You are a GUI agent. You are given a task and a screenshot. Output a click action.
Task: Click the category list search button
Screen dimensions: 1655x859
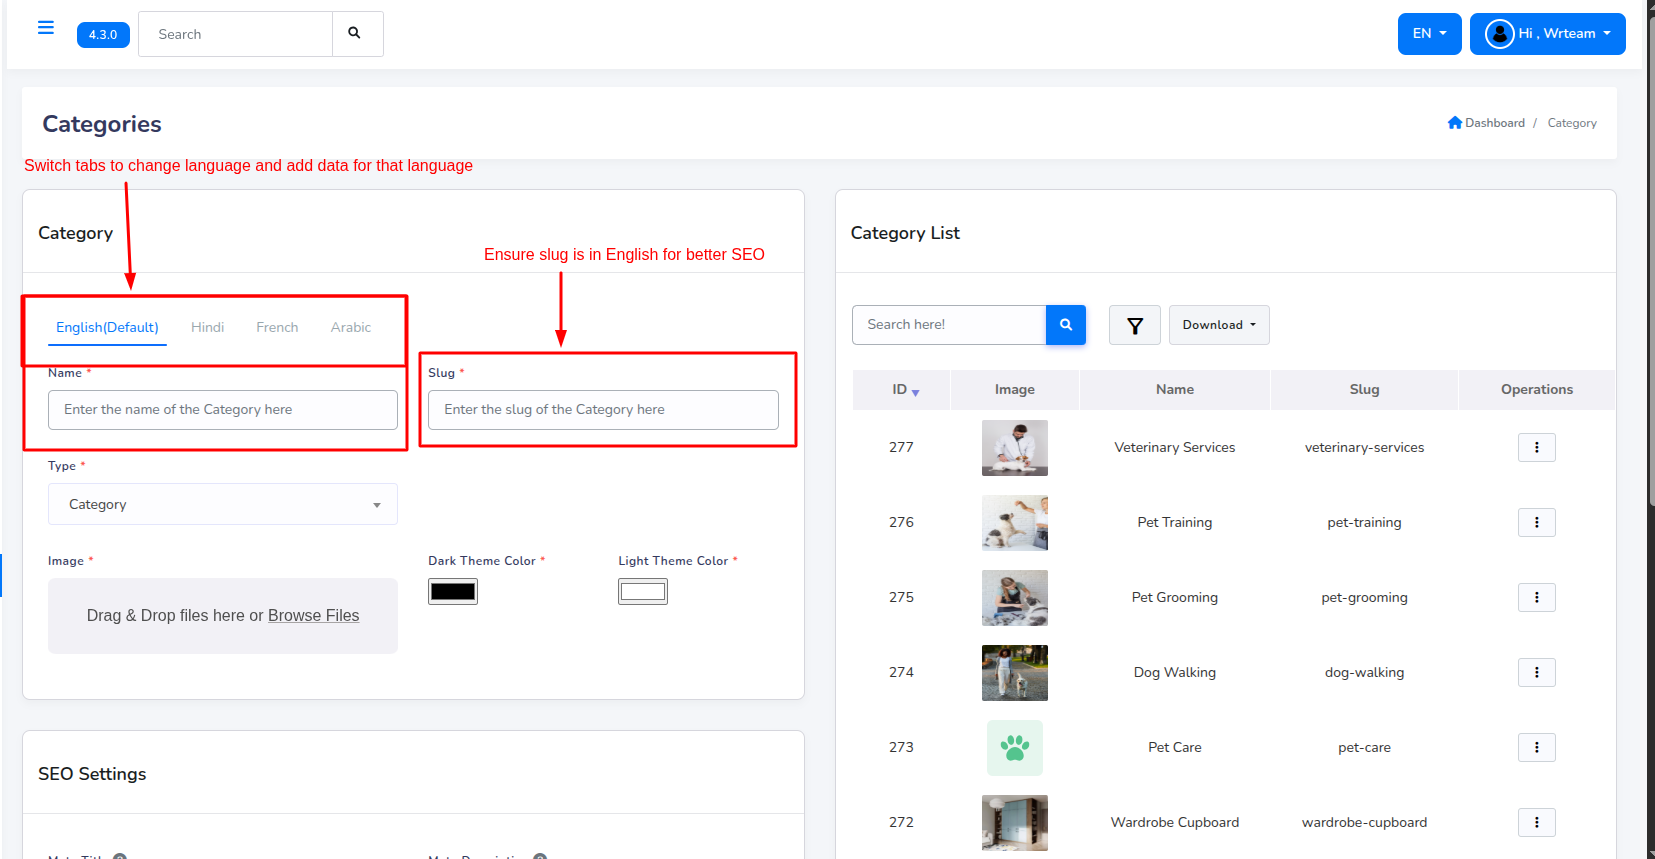coord(1065,325)
